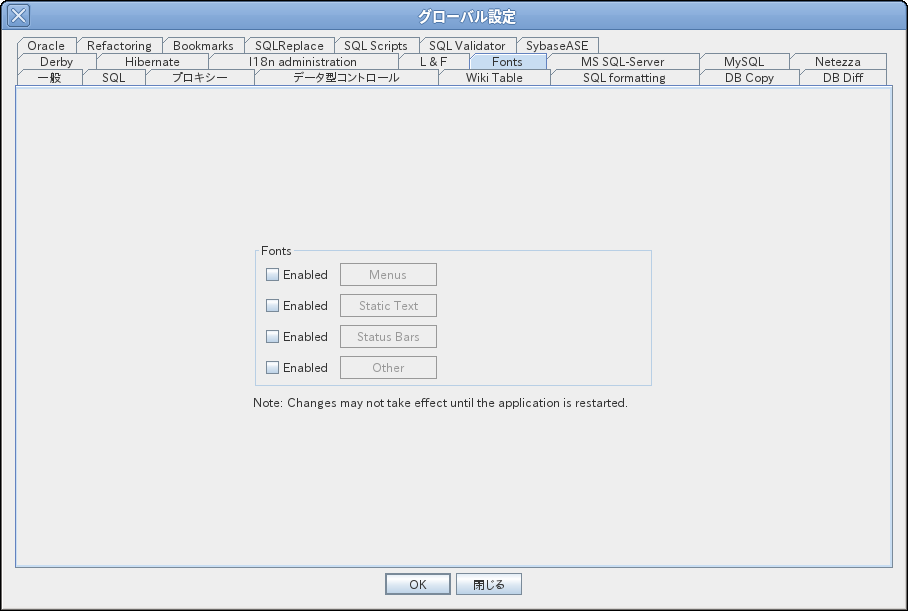
Task: Open the Hibernate tab
Action: click(152, 61)
